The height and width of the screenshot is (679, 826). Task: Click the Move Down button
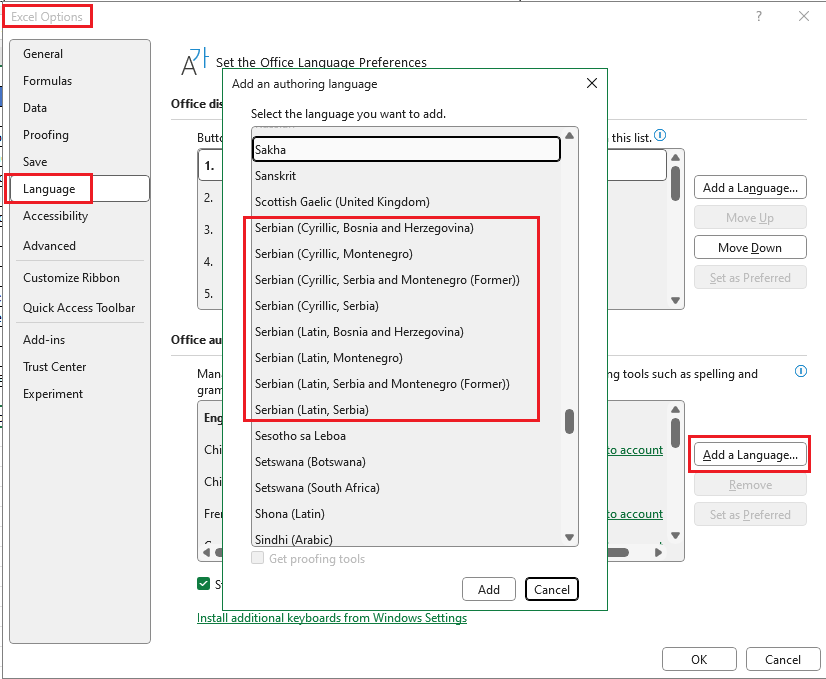[750, 248]
